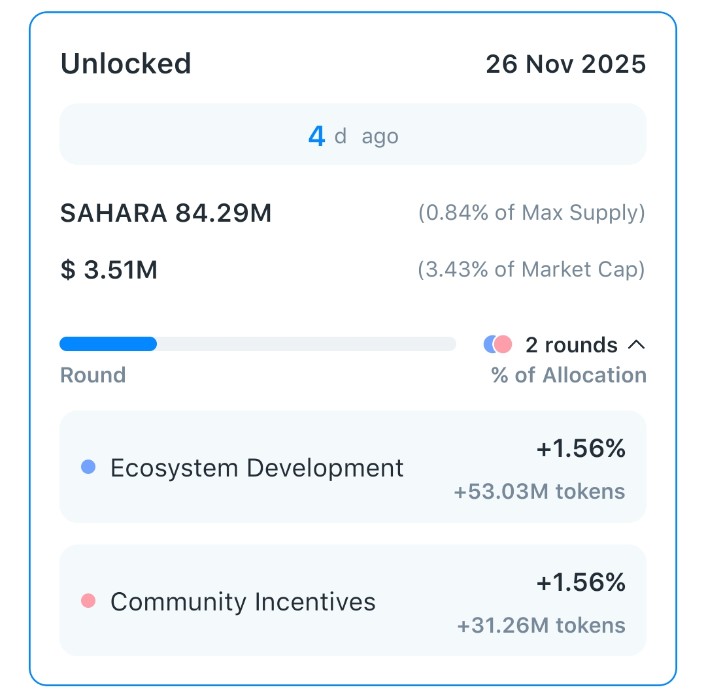Image resolution: width=706 pixels, height=690 pixels.
Task: Click the "$ 3.51M" value
Action: pyautogui.click(x=109, y=270)
